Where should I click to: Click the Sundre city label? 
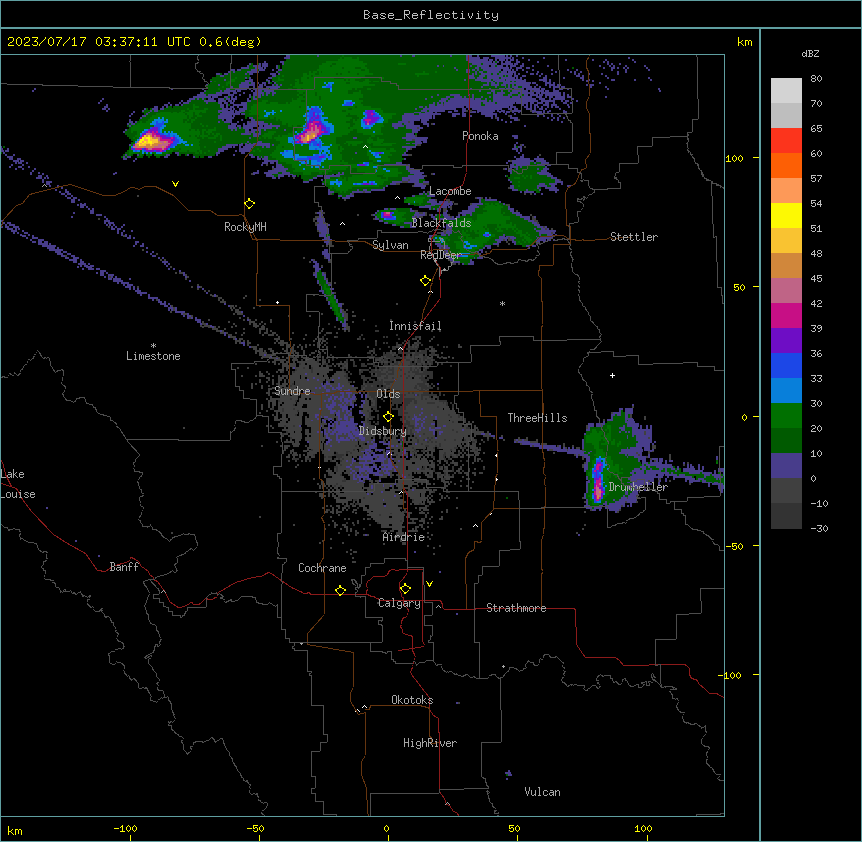(x=292, y=391)
